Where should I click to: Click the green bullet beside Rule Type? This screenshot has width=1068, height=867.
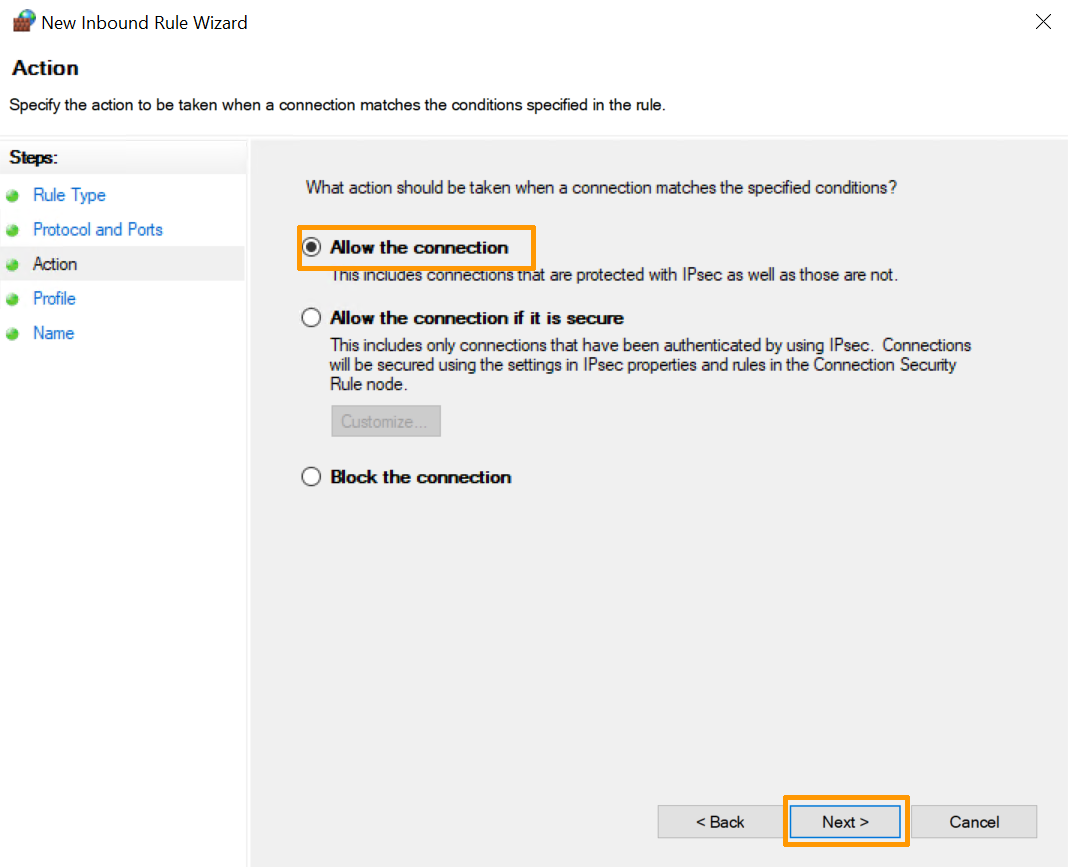tap(13, 196)
